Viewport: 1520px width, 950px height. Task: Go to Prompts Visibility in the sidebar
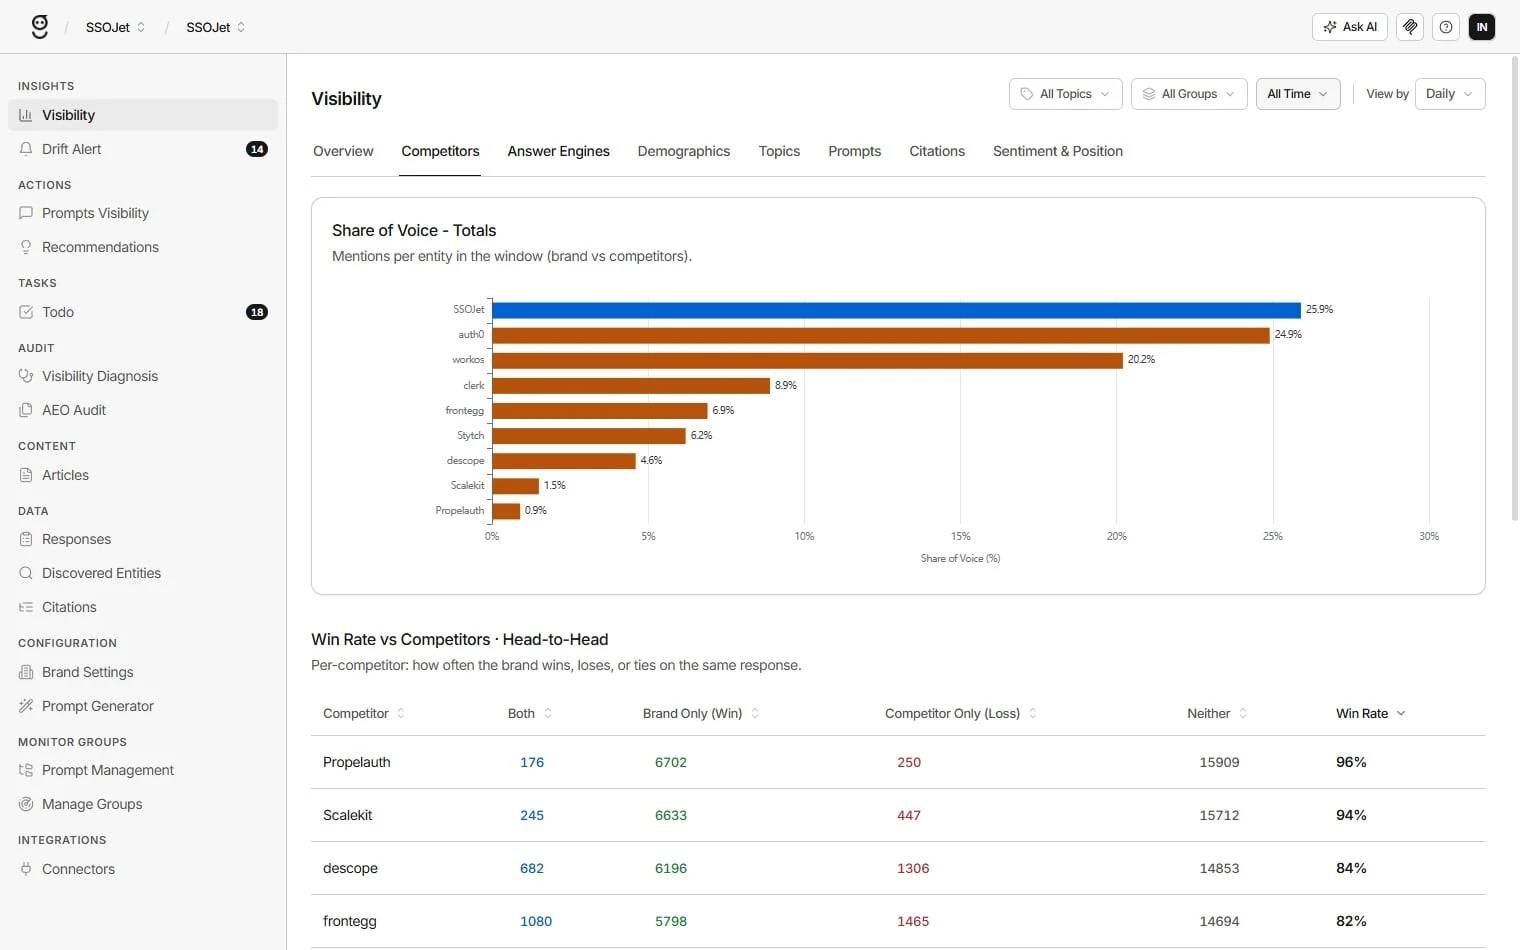(143, 213)
